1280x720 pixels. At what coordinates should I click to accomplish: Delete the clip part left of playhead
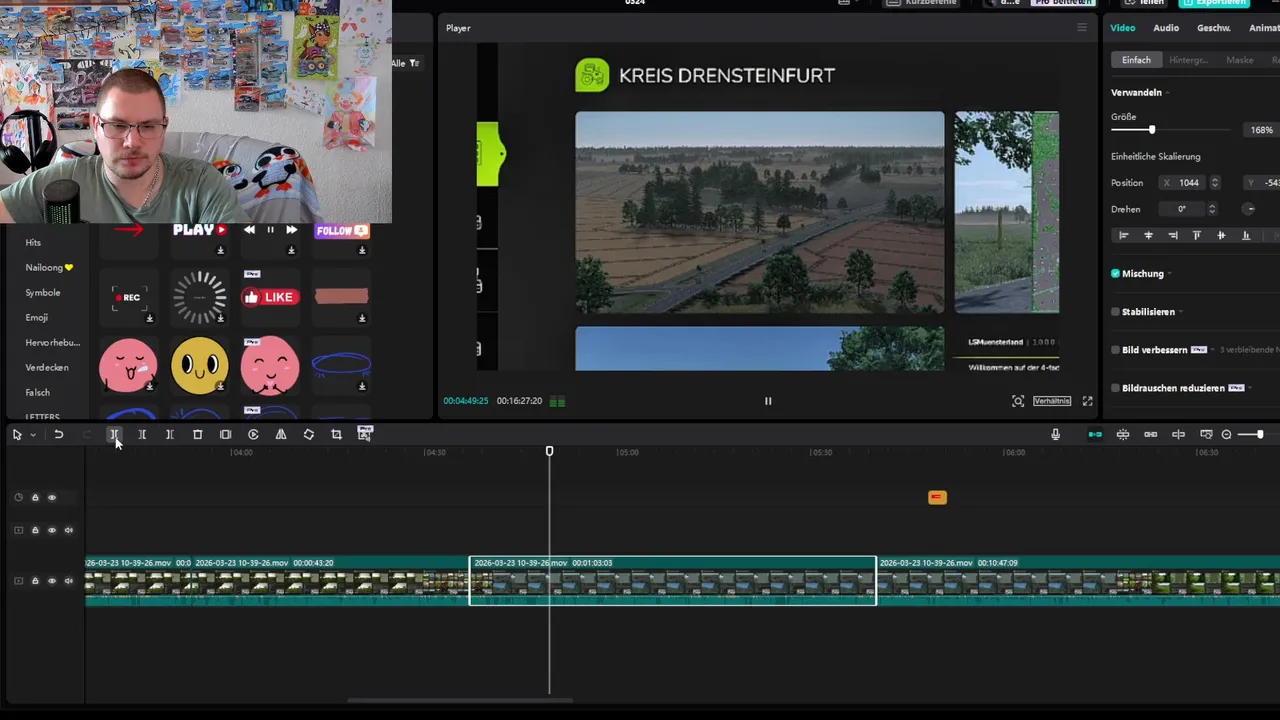coord(142,434)
